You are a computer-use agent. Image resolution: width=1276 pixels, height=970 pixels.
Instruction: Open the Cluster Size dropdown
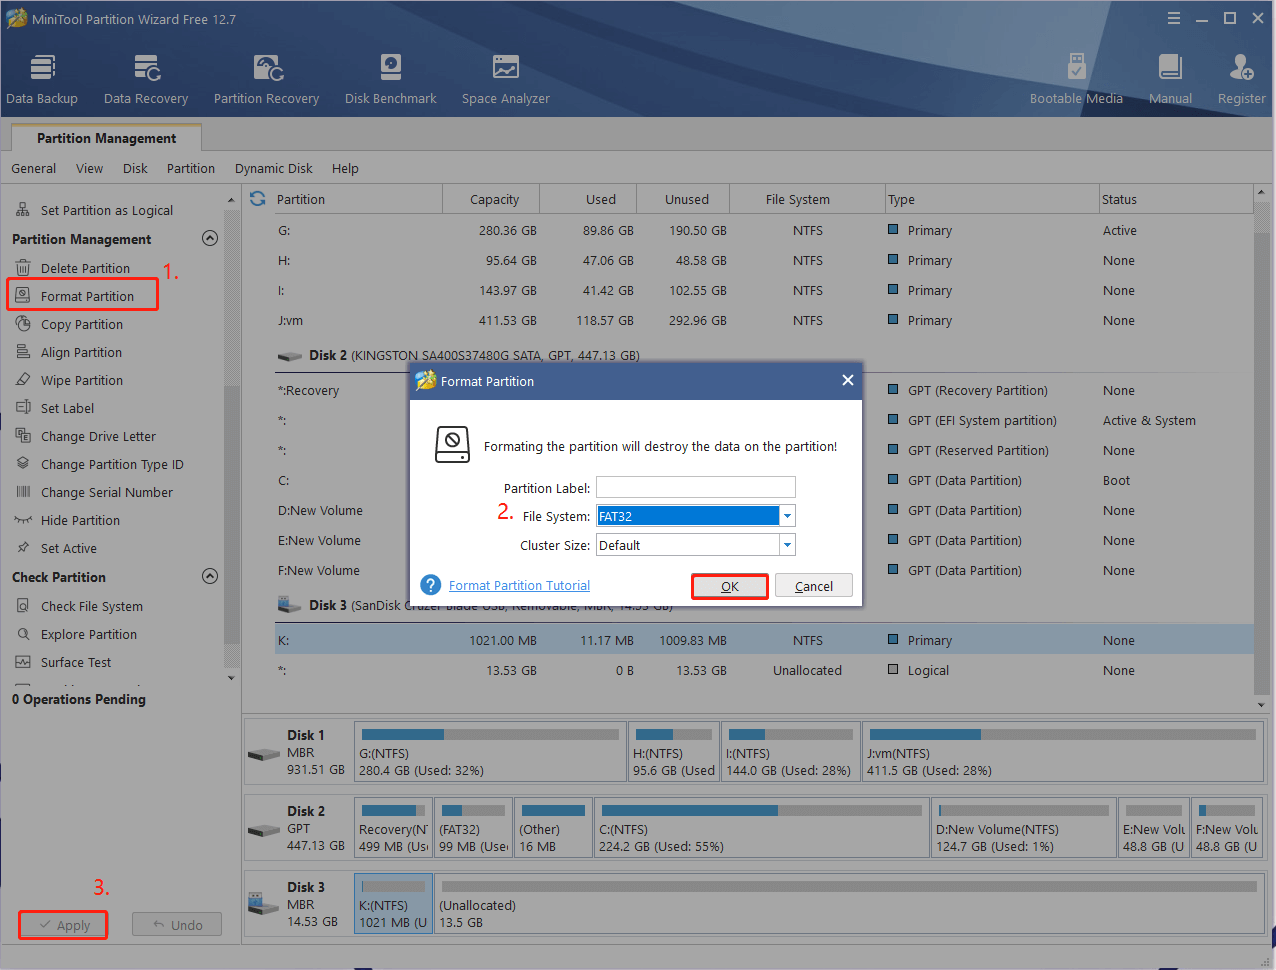coord(788,545)
